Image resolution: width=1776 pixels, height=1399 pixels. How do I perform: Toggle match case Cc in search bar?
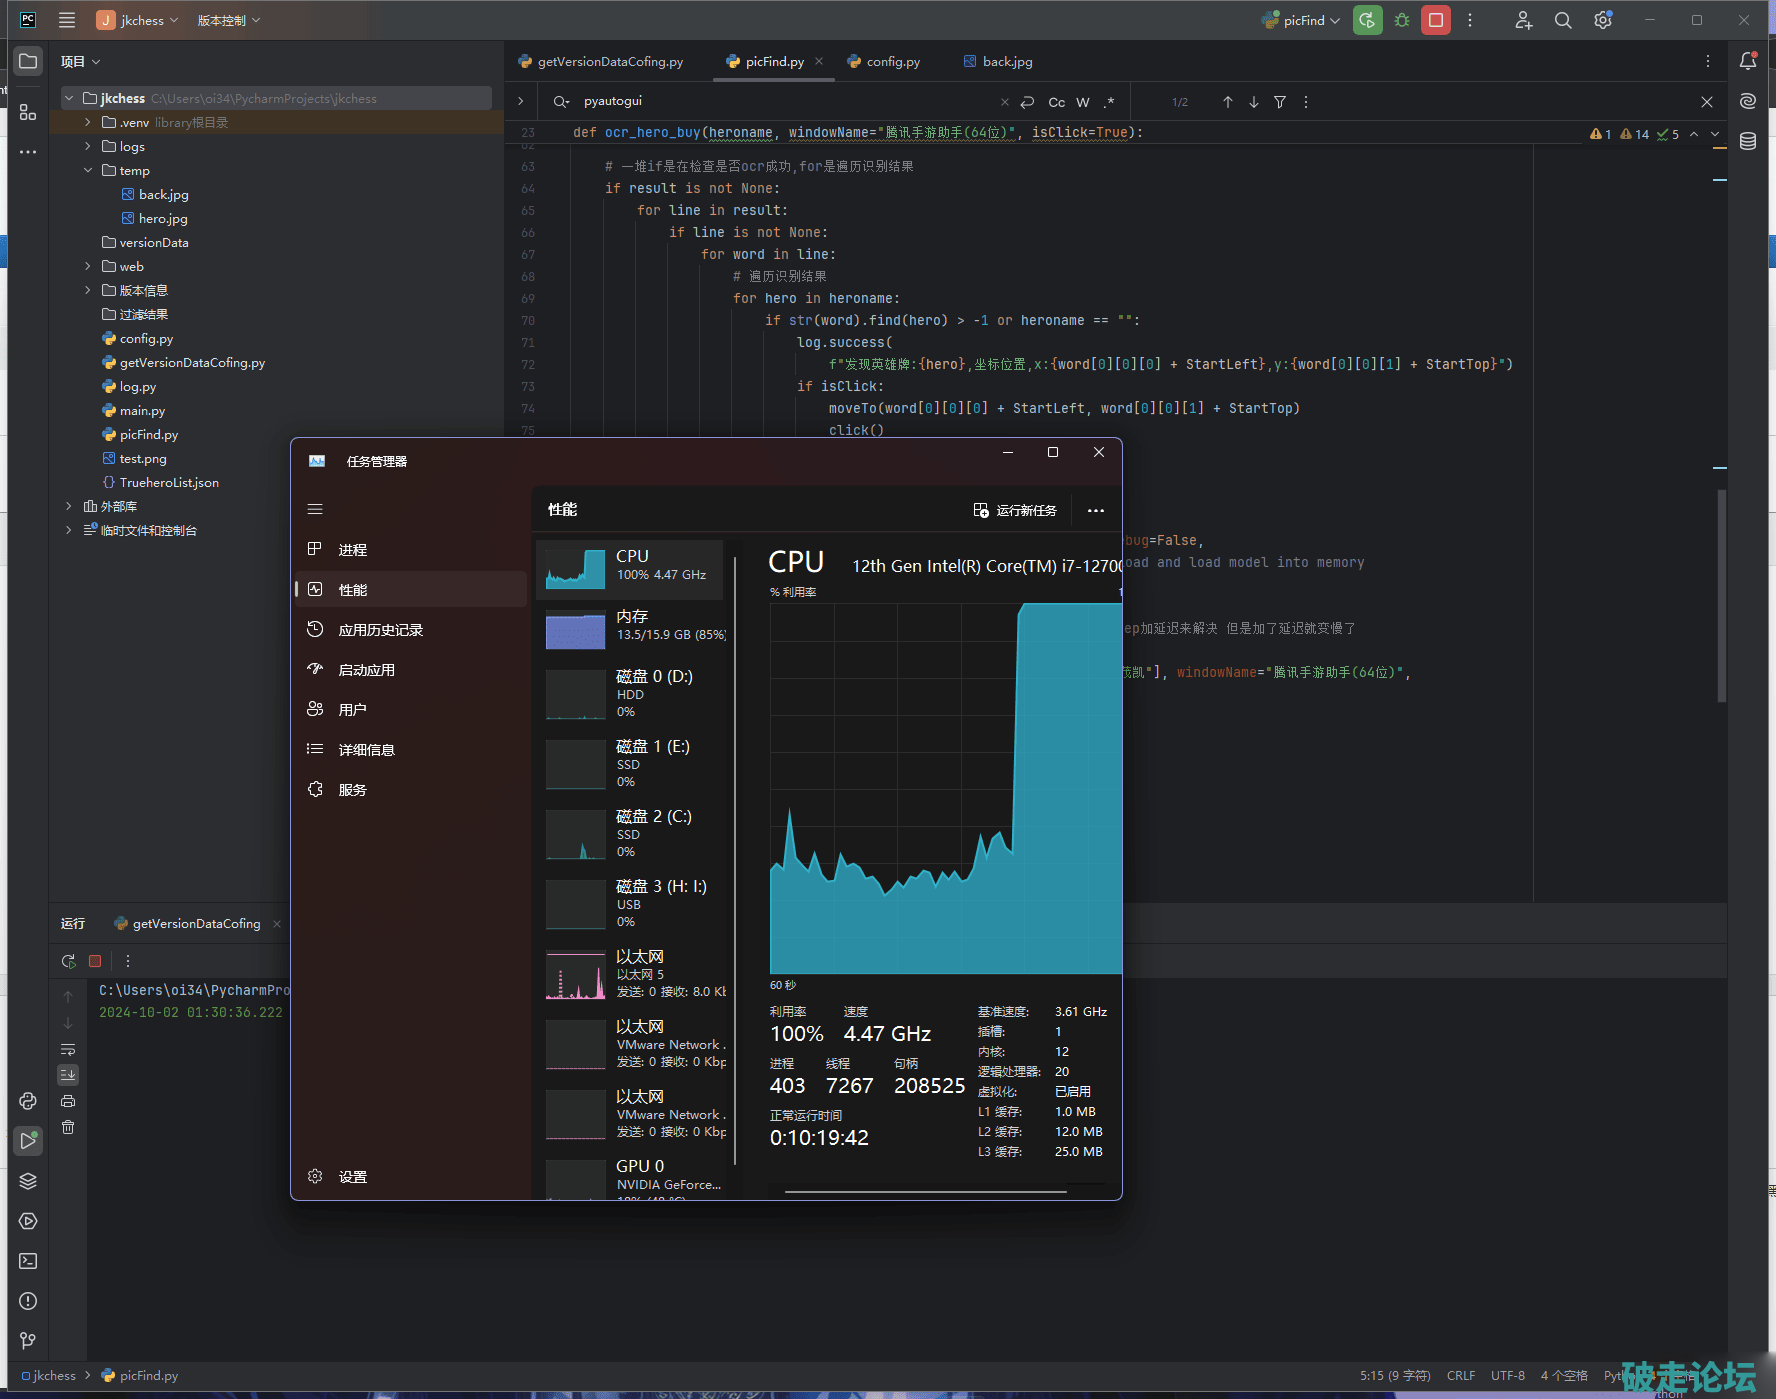pos(1056,102)
